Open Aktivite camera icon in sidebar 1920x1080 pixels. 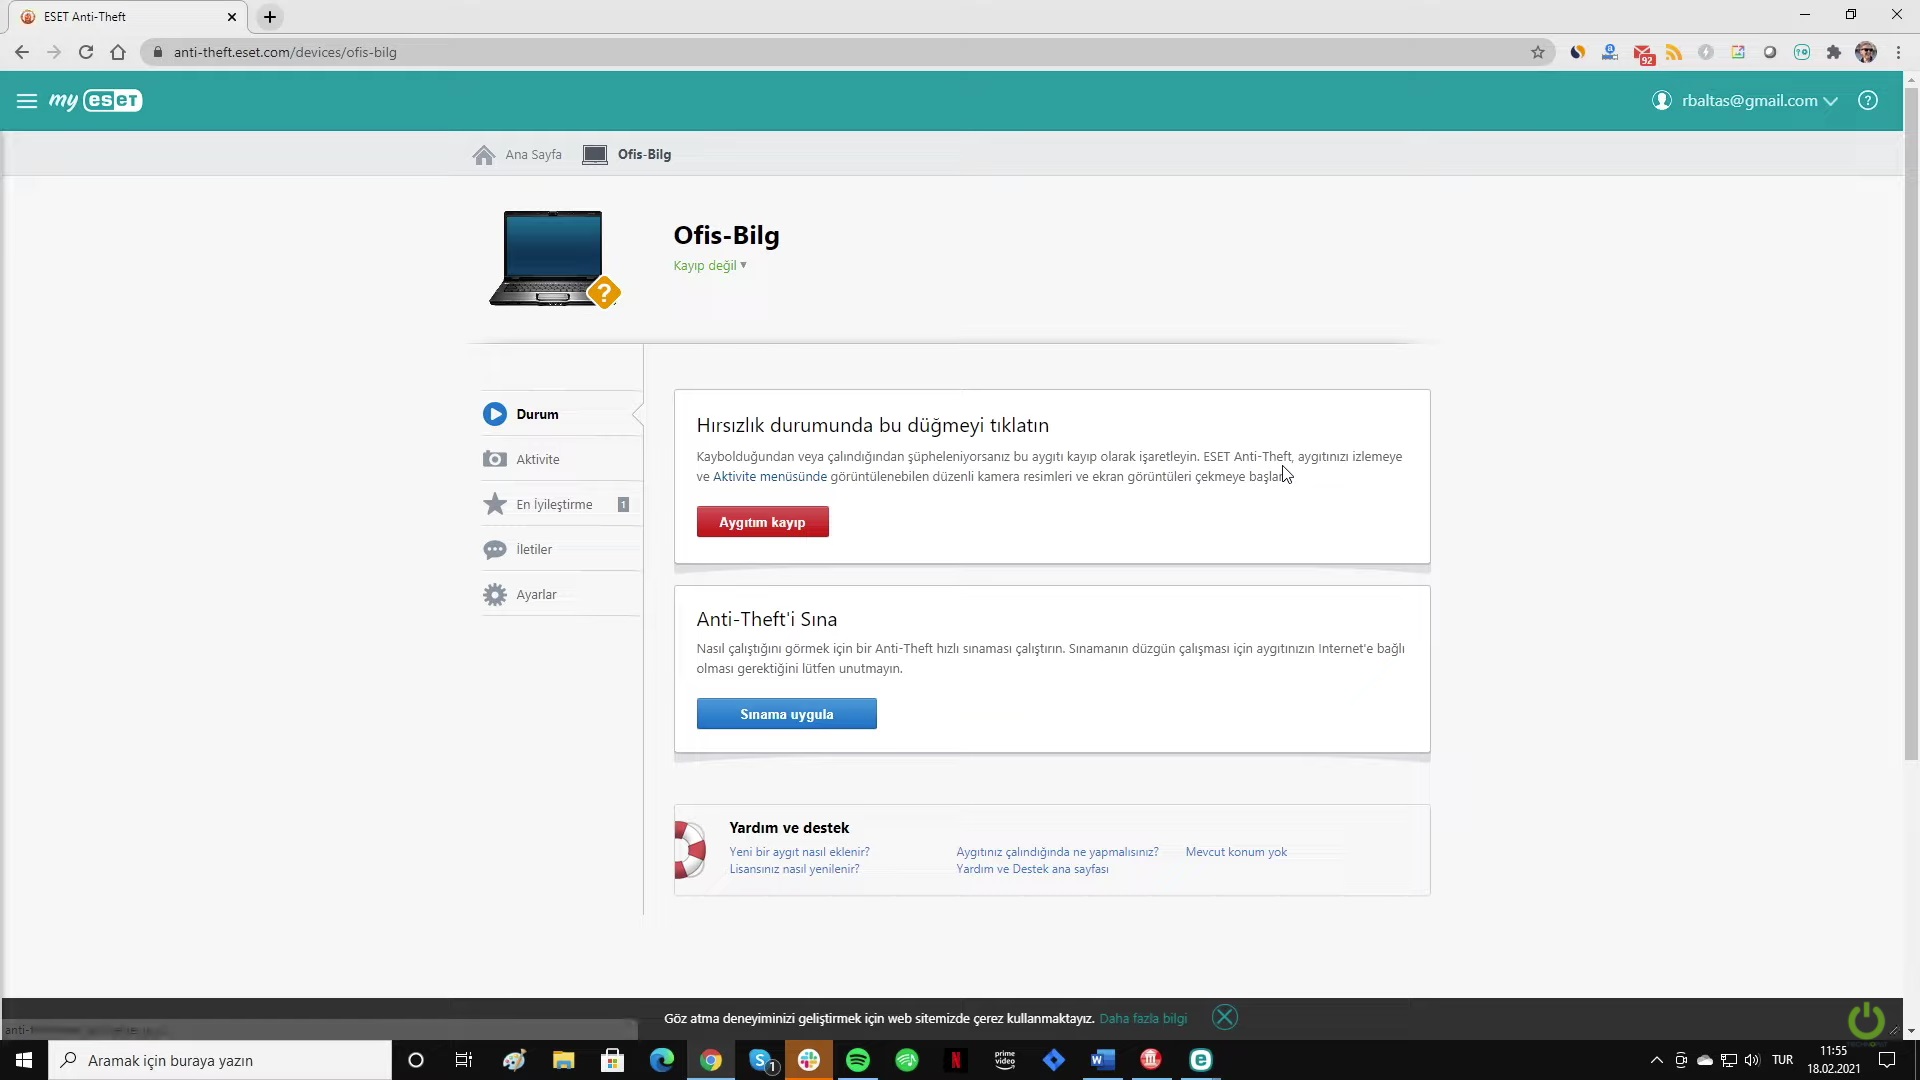(495, 459)
